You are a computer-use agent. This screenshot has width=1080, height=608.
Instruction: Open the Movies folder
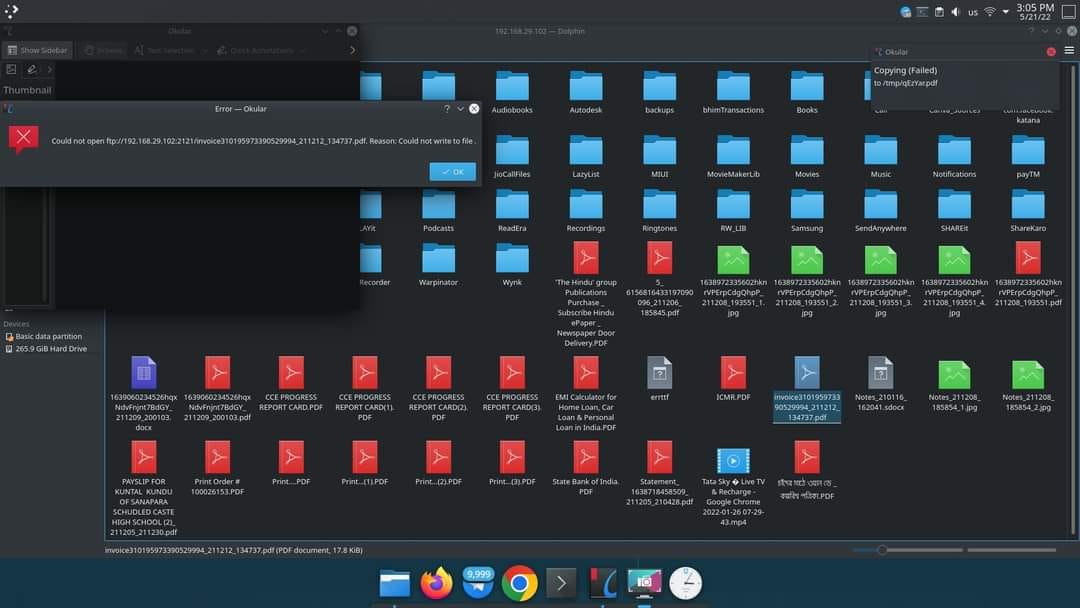point(807,156)
